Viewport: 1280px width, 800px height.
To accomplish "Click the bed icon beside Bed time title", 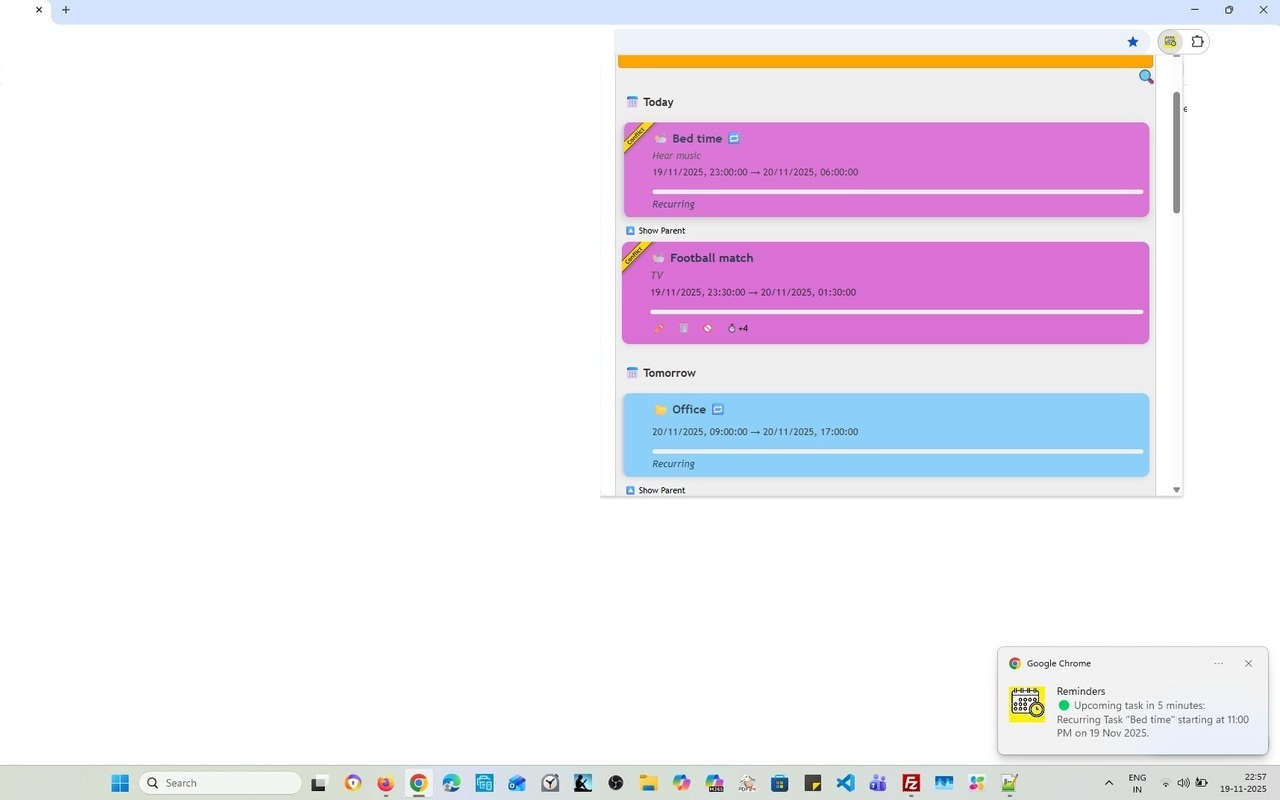I will [660, 139].
